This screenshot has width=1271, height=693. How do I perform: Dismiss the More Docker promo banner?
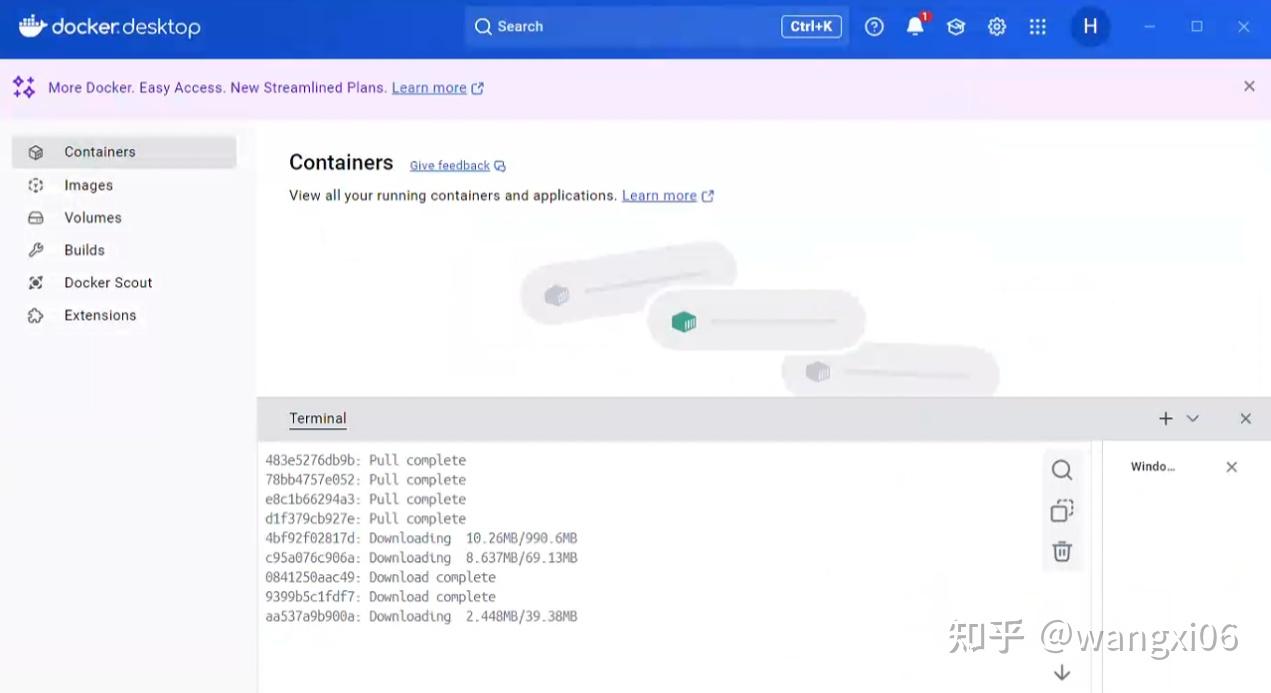click(1249, 87)
